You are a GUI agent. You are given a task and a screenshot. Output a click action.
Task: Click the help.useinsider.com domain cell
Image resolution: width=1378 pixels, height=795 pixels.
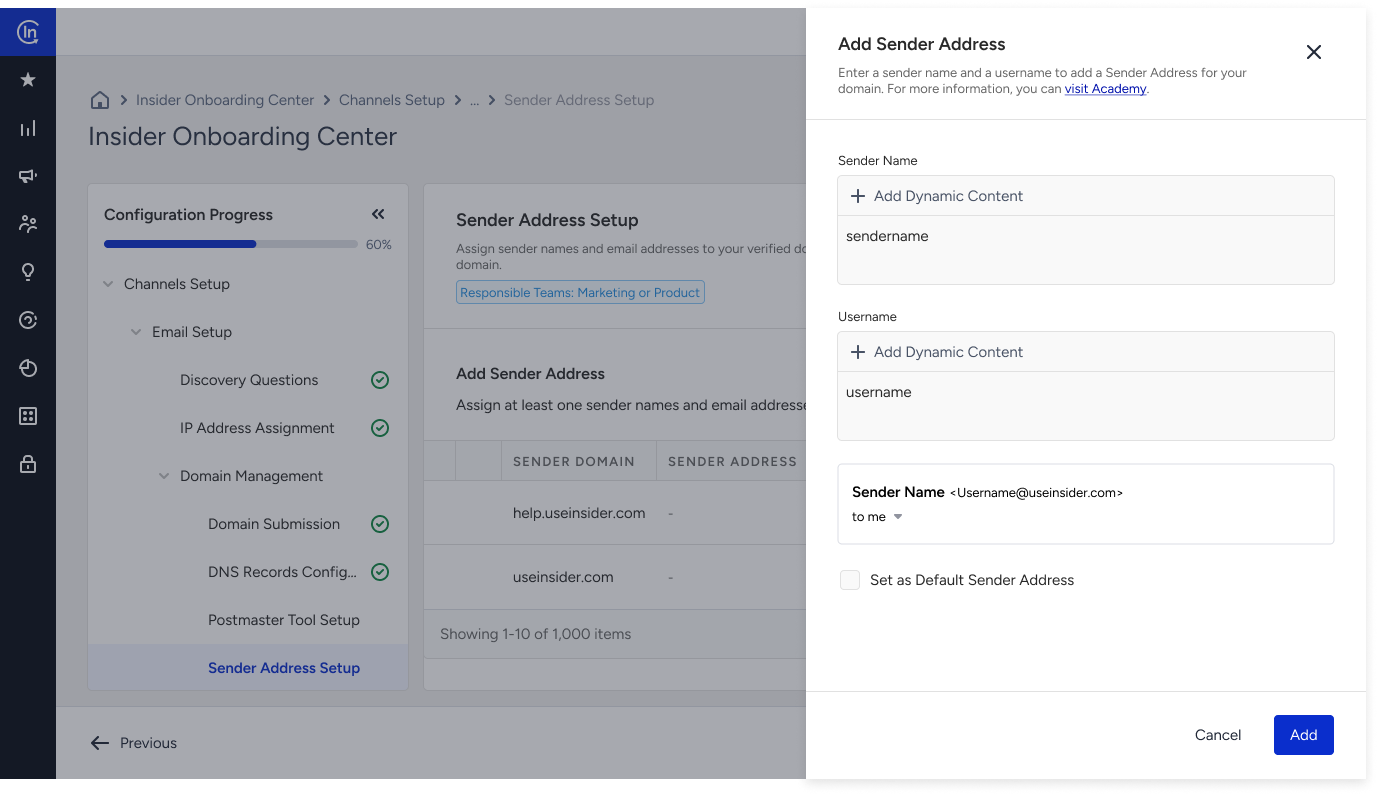tap(579, 513)
